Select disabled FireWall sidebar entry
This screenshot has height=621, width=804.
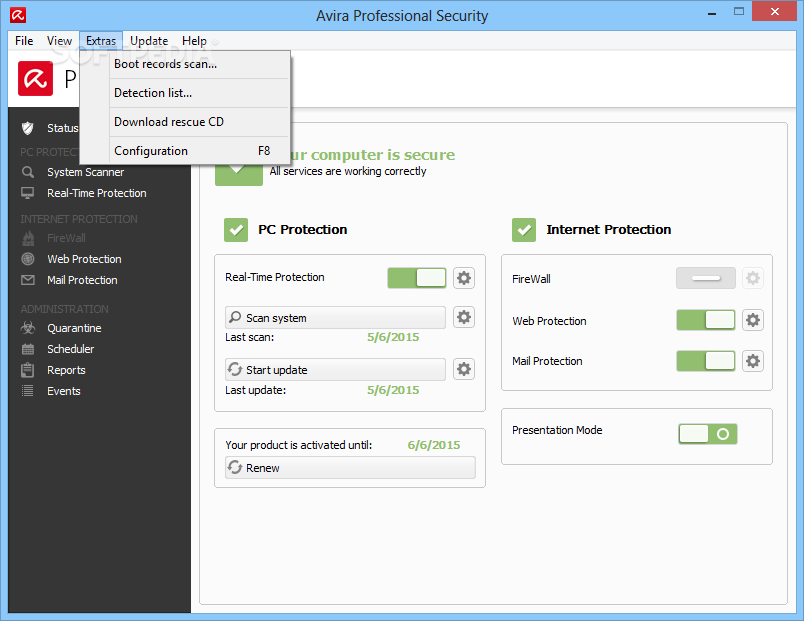pos(66,238)
